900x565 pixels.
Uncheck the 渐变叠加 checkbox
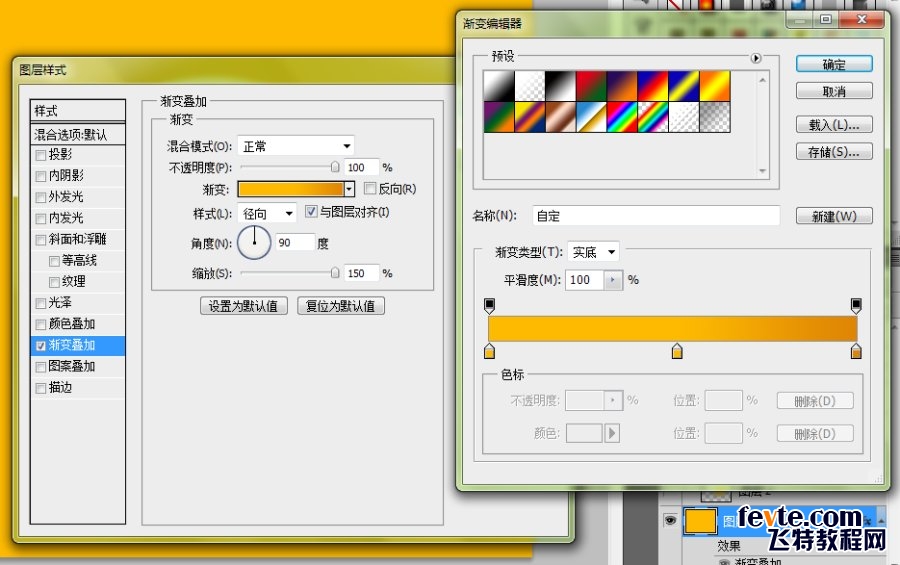(41, 346)
